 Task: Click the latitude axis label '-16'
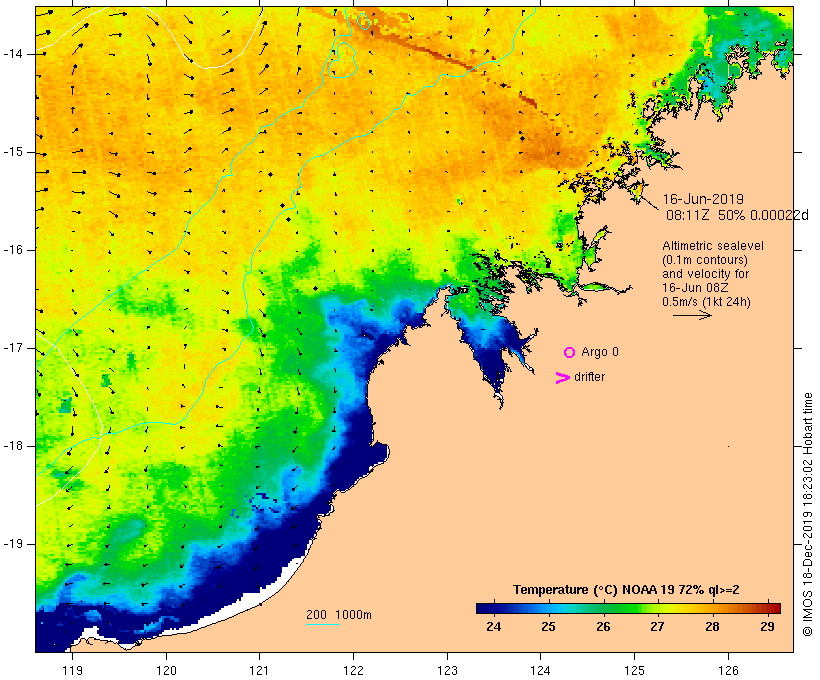click(x=13, y=250)
